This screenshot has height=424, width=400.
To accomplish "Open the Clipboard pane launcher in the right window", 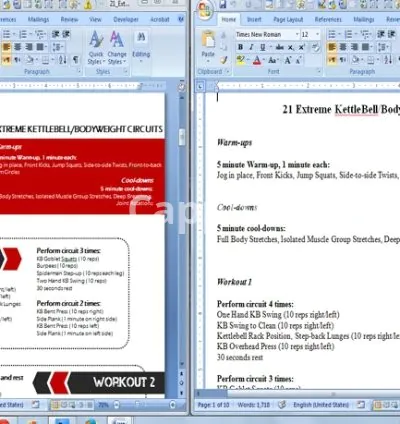I will [228, 71].
